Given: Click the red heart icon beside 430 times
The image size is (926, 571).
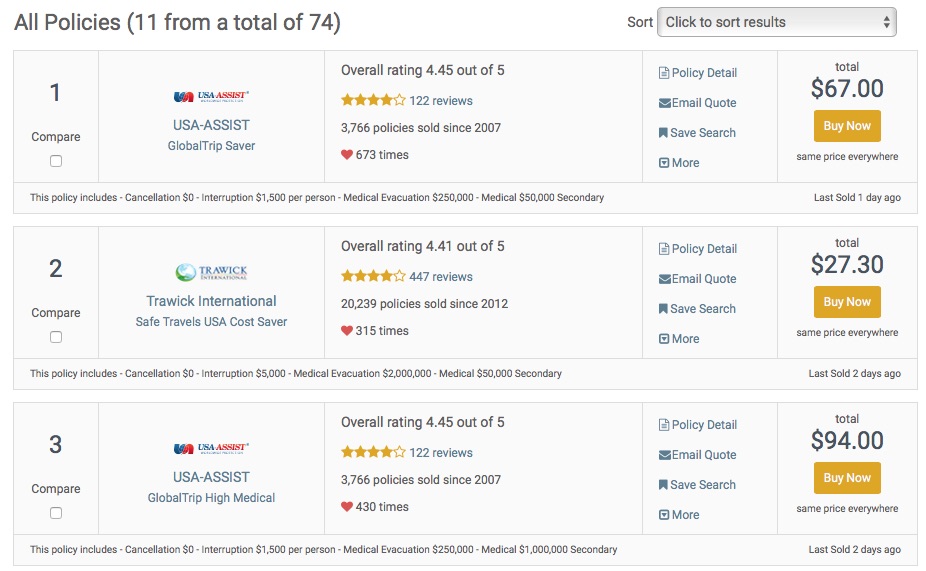Looking at the screenshot, I should click(x=347, y=507).
